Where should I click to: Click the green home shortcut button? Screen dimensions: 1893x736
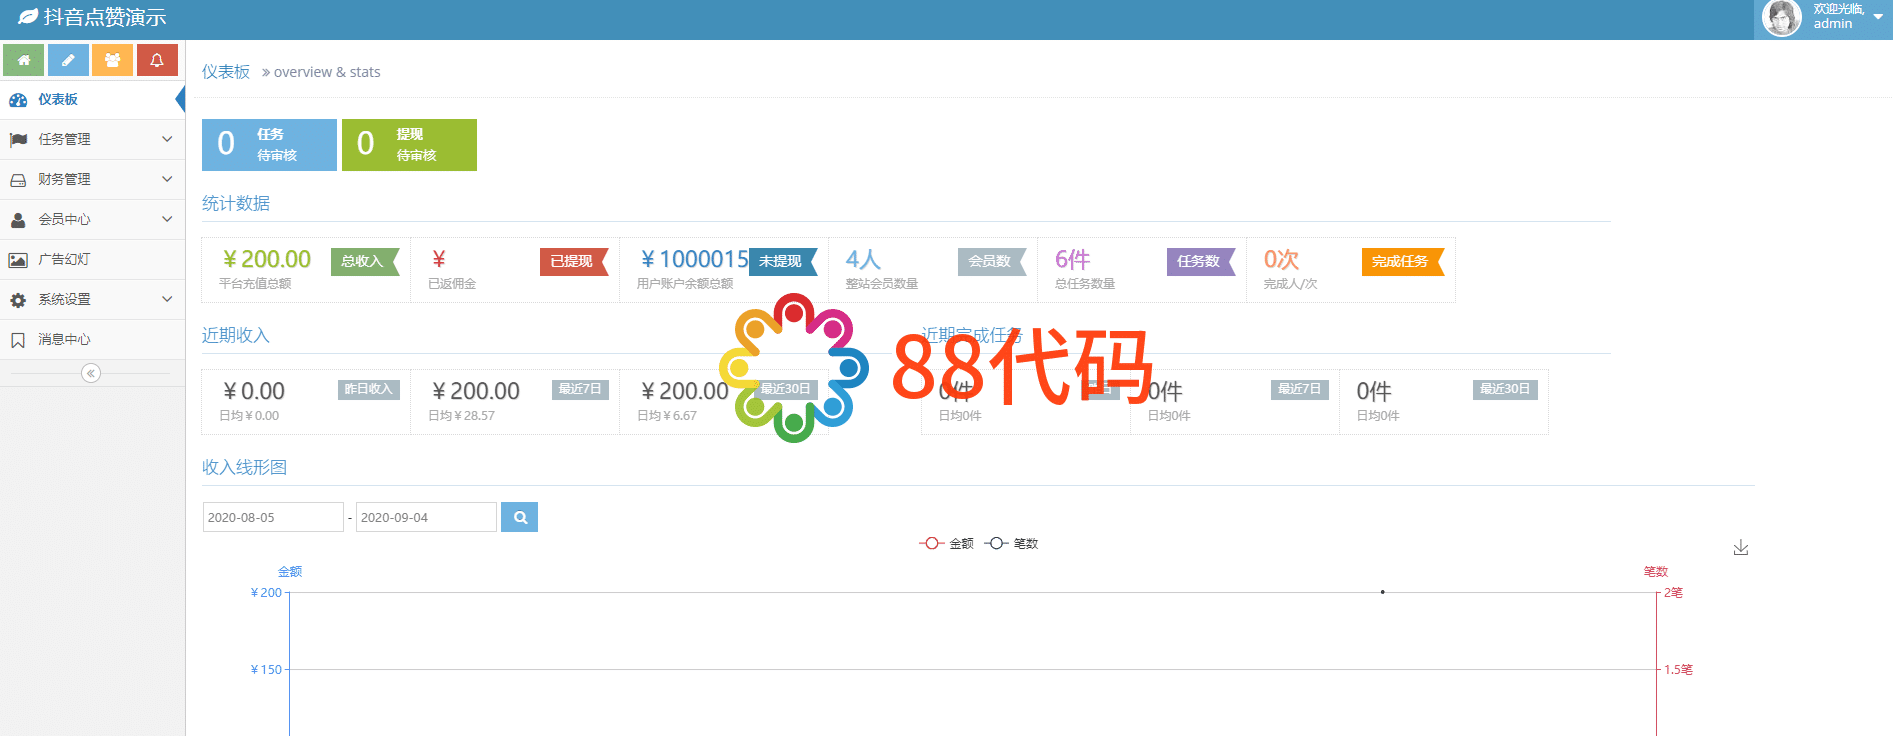point(23,60)
